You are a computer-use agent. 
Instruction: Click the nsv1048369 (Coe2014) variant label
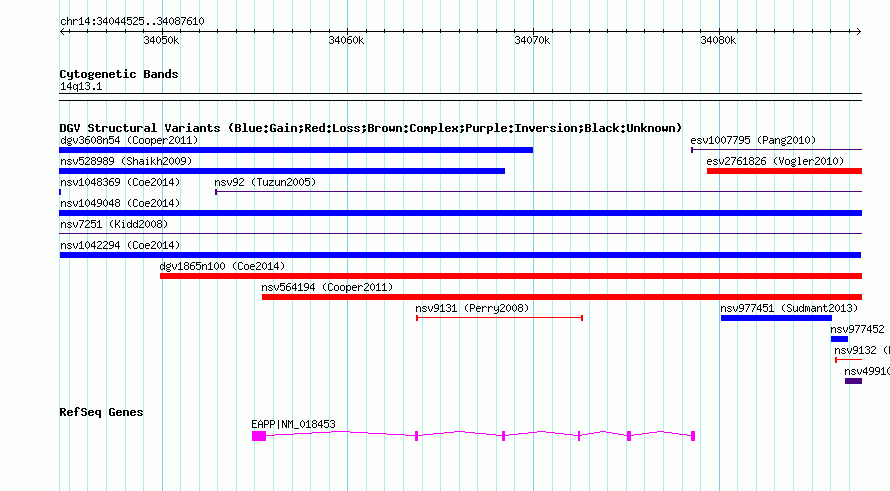(x=120, y=182)
